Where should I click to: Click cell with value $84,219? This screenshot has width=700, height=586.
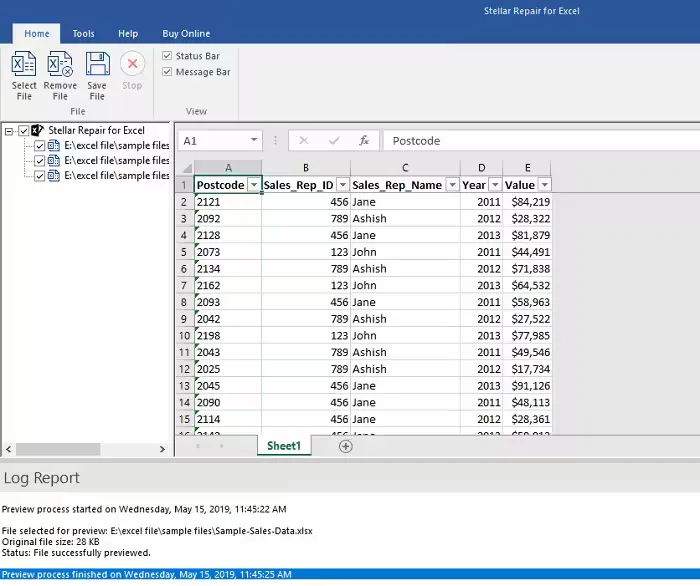(527, 202)
